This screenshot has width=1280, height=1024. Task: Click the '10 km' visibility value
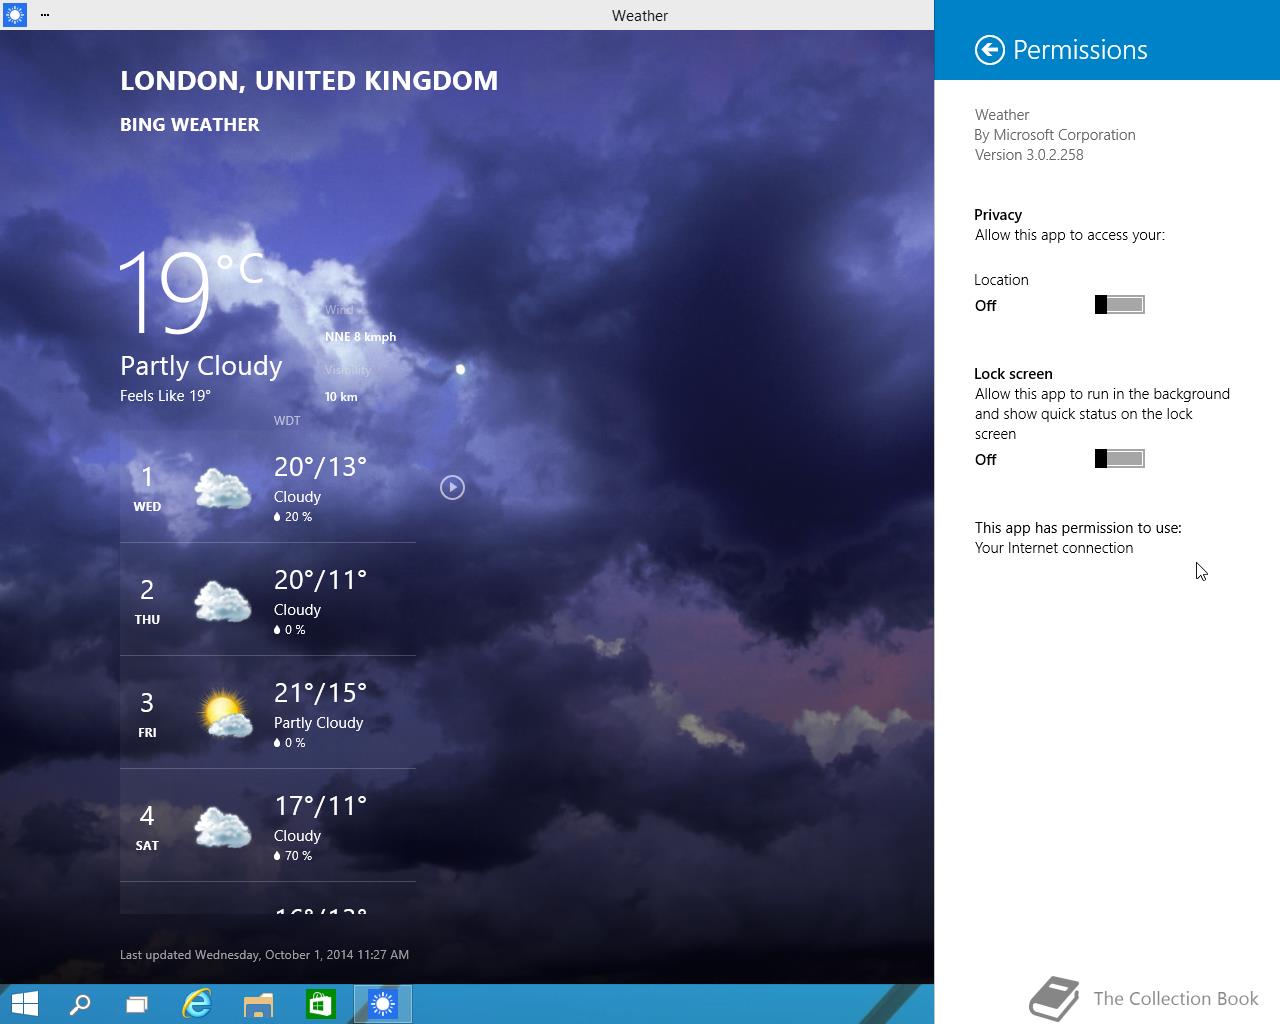tap(341, 397)
